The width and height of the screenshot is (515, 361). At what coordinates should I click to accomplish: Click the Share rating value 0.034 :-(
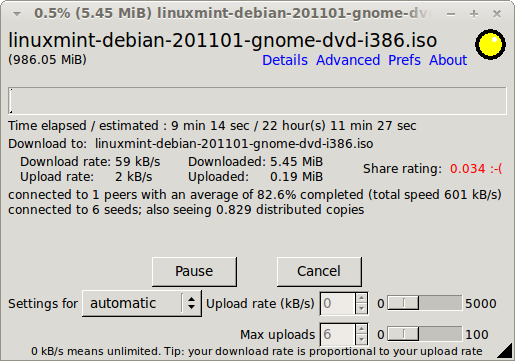[x=476, y=169]
